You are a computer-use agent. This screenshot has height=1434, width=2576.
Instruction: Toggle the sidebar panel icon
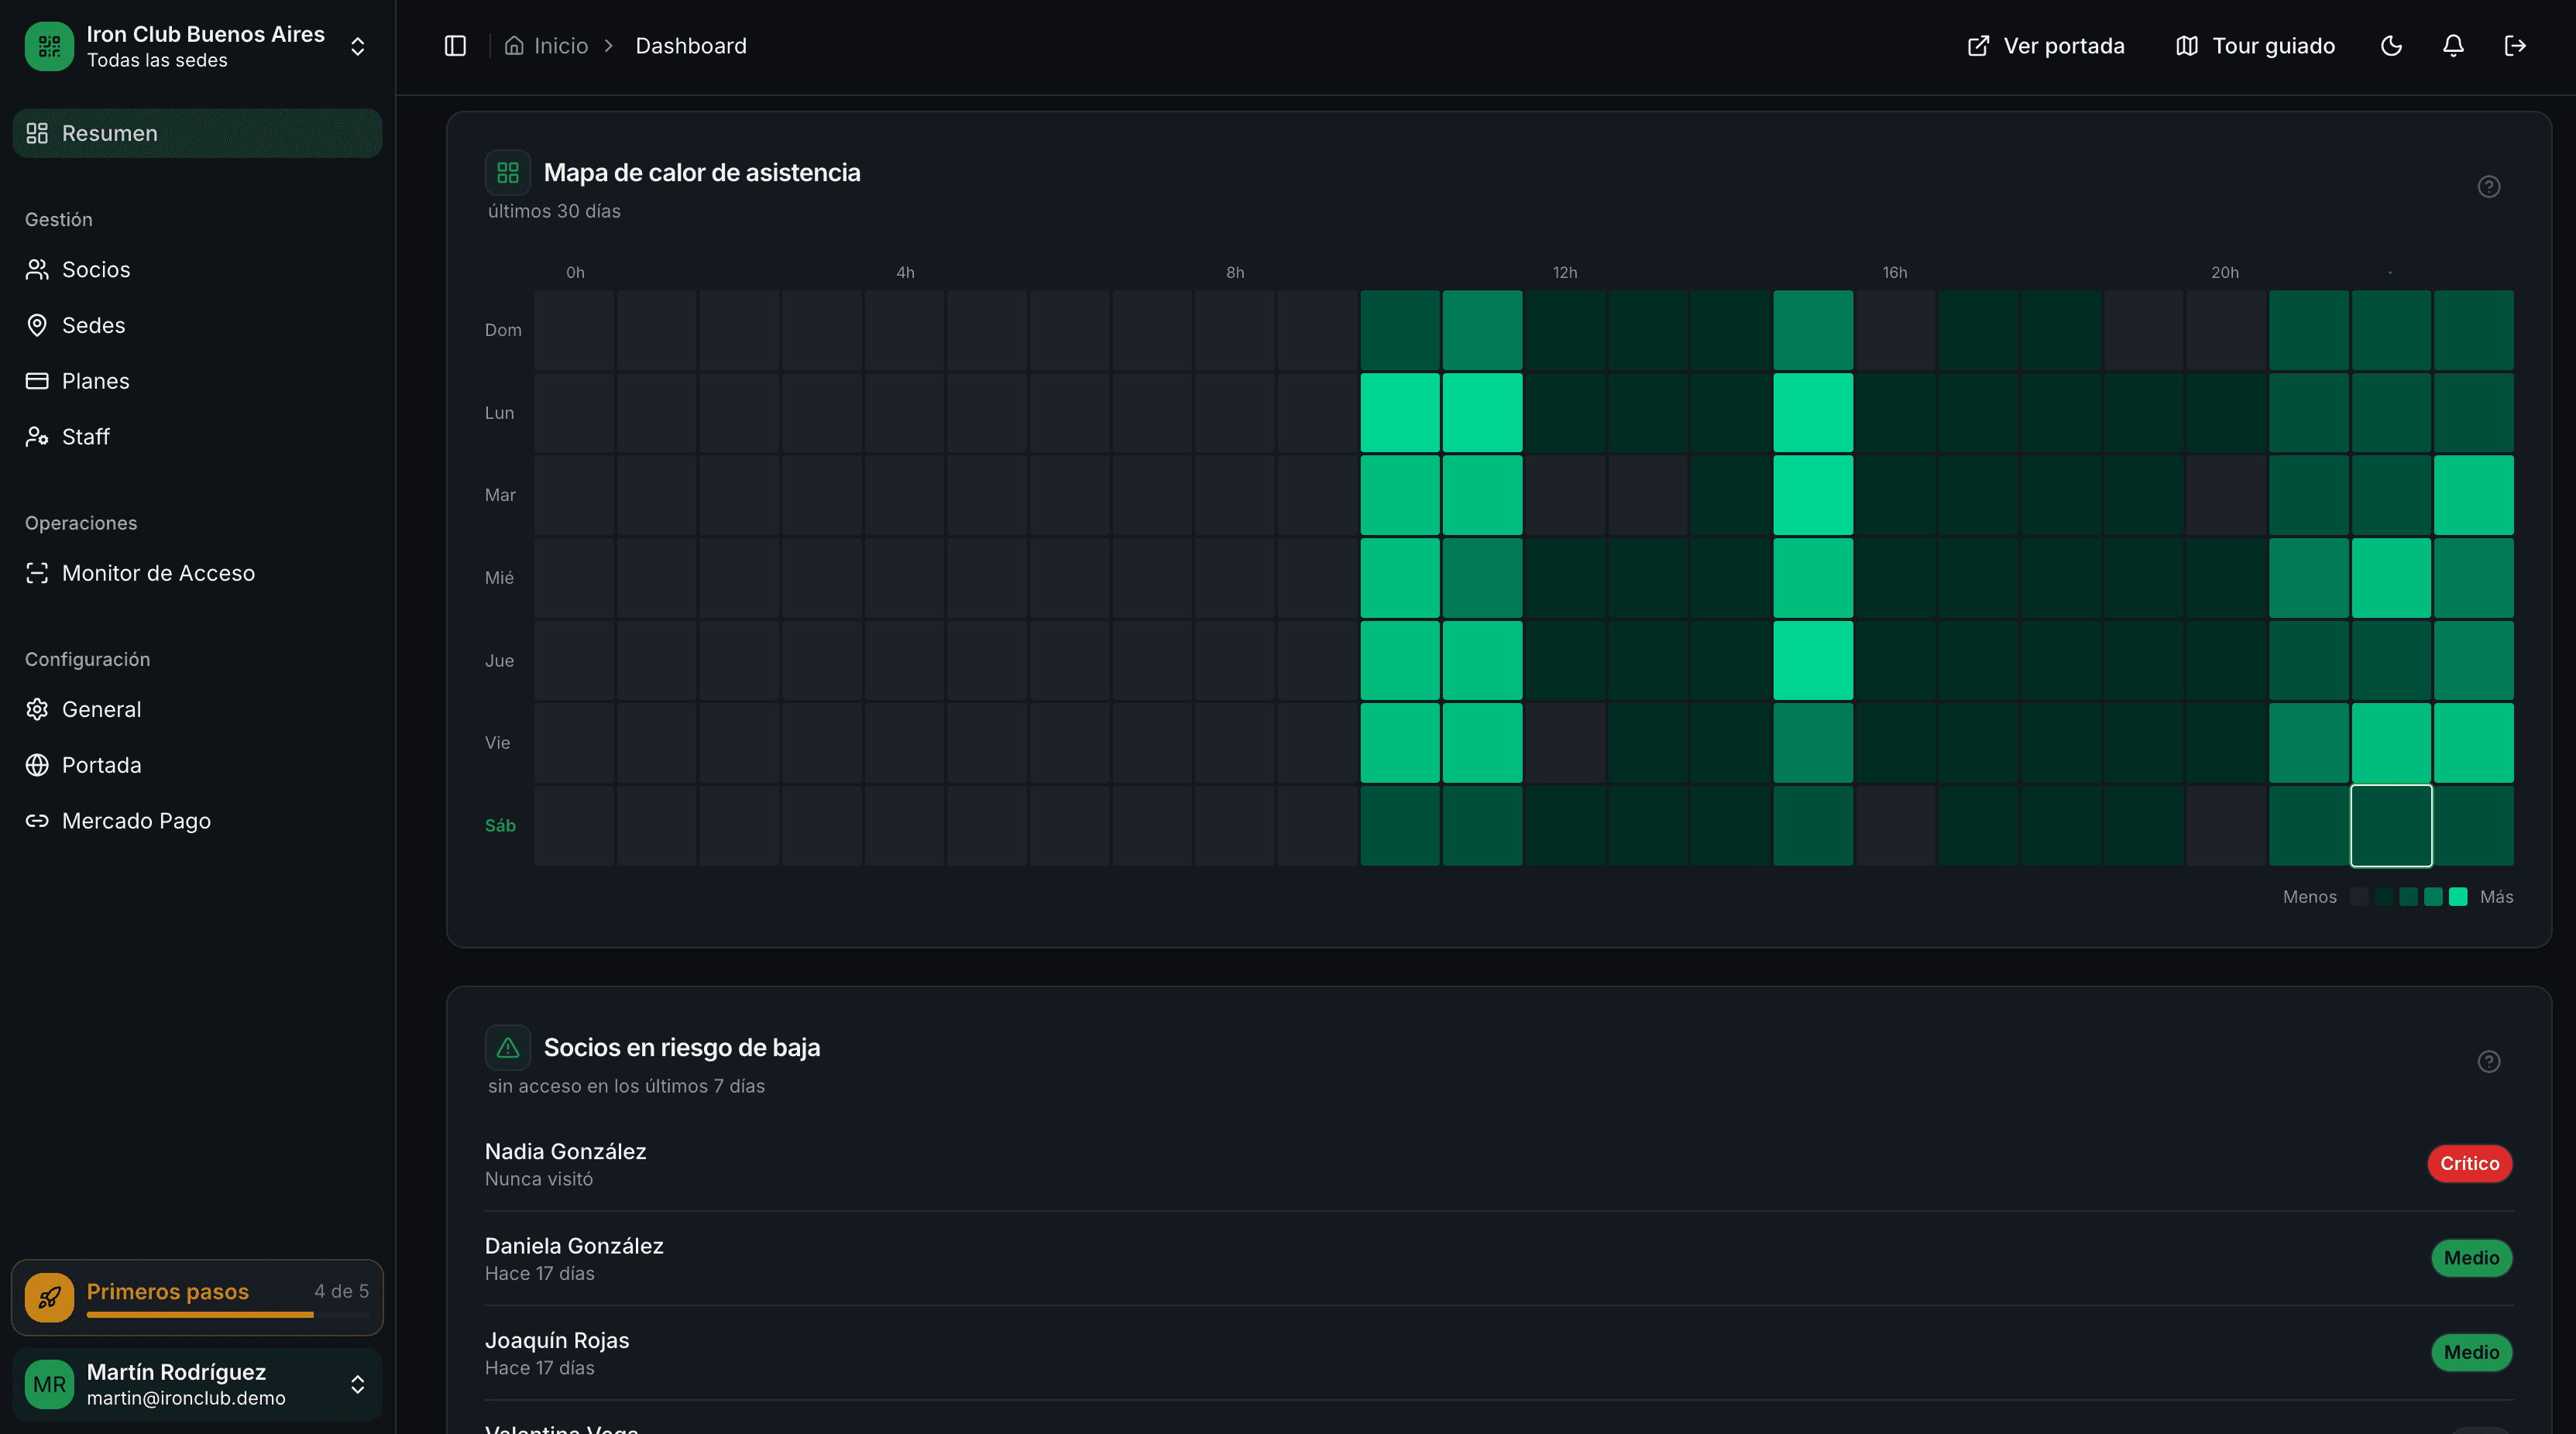tap(455, 46)
